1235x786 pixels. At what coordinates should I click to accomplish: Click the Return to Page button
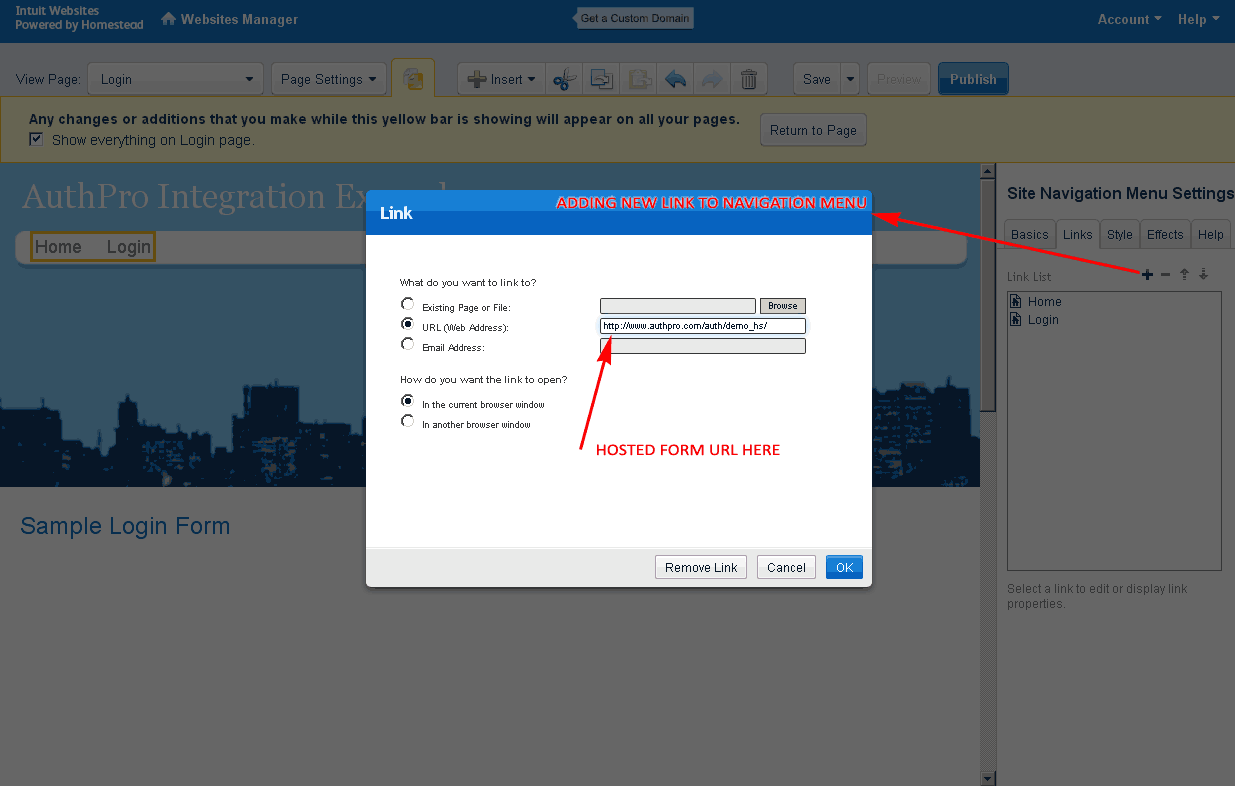(813, 130)
